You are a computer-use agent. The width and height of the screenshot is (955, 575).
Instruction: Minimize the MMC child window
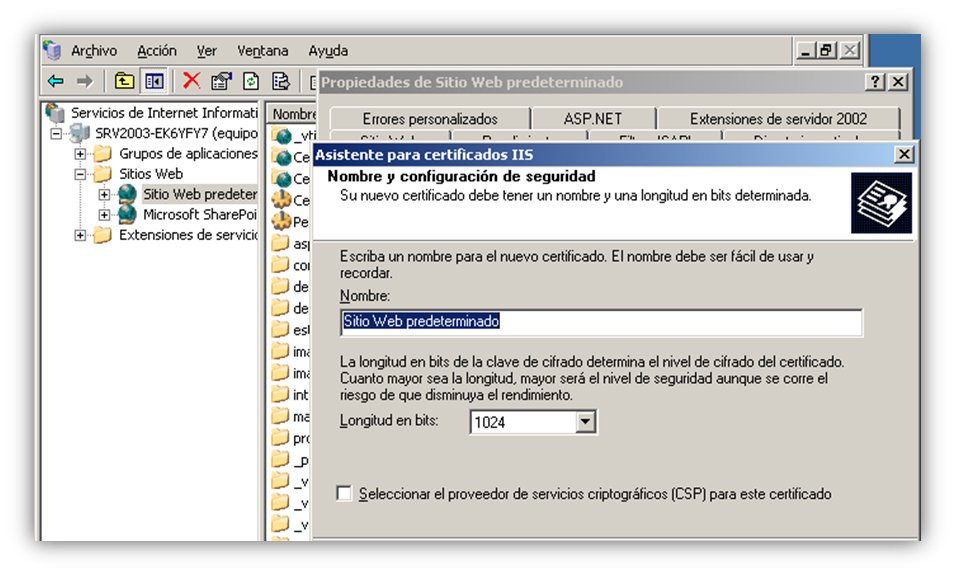[x=806, y=51]
